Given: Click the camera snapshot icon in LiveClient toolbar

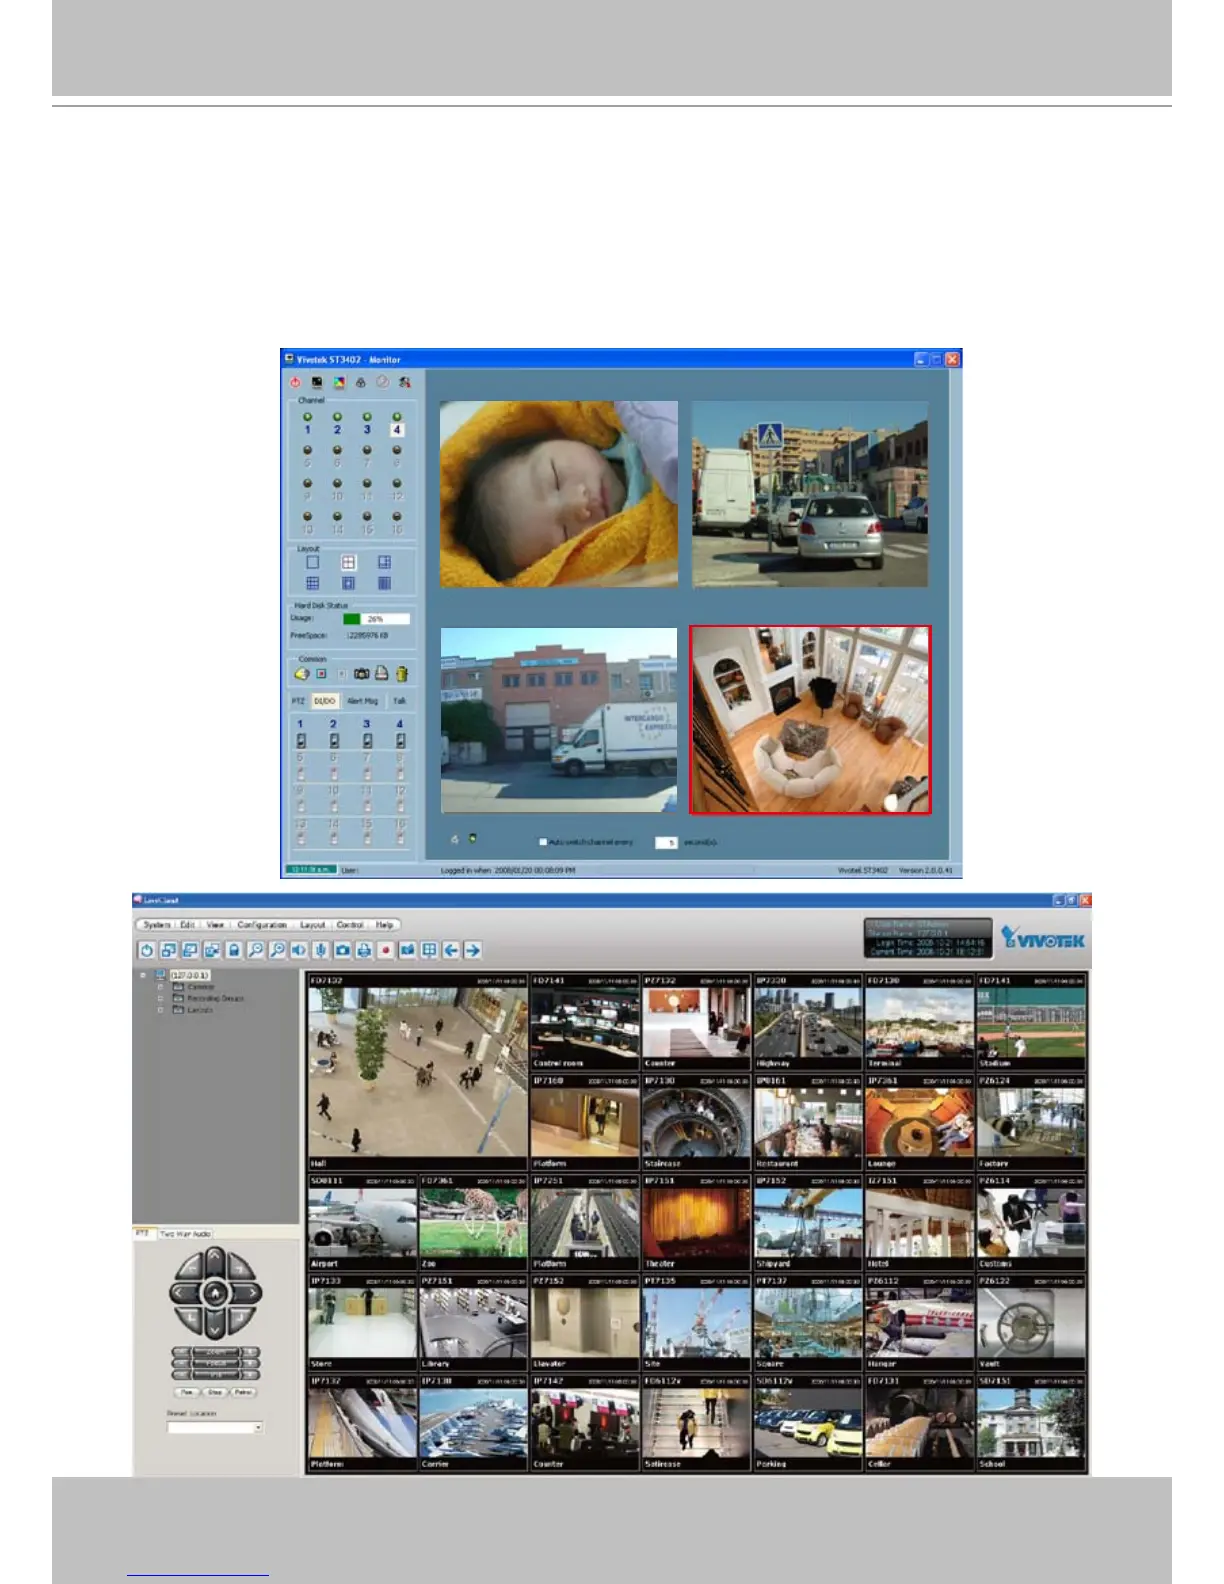Looking at the screenshot, I should point(342,950).
